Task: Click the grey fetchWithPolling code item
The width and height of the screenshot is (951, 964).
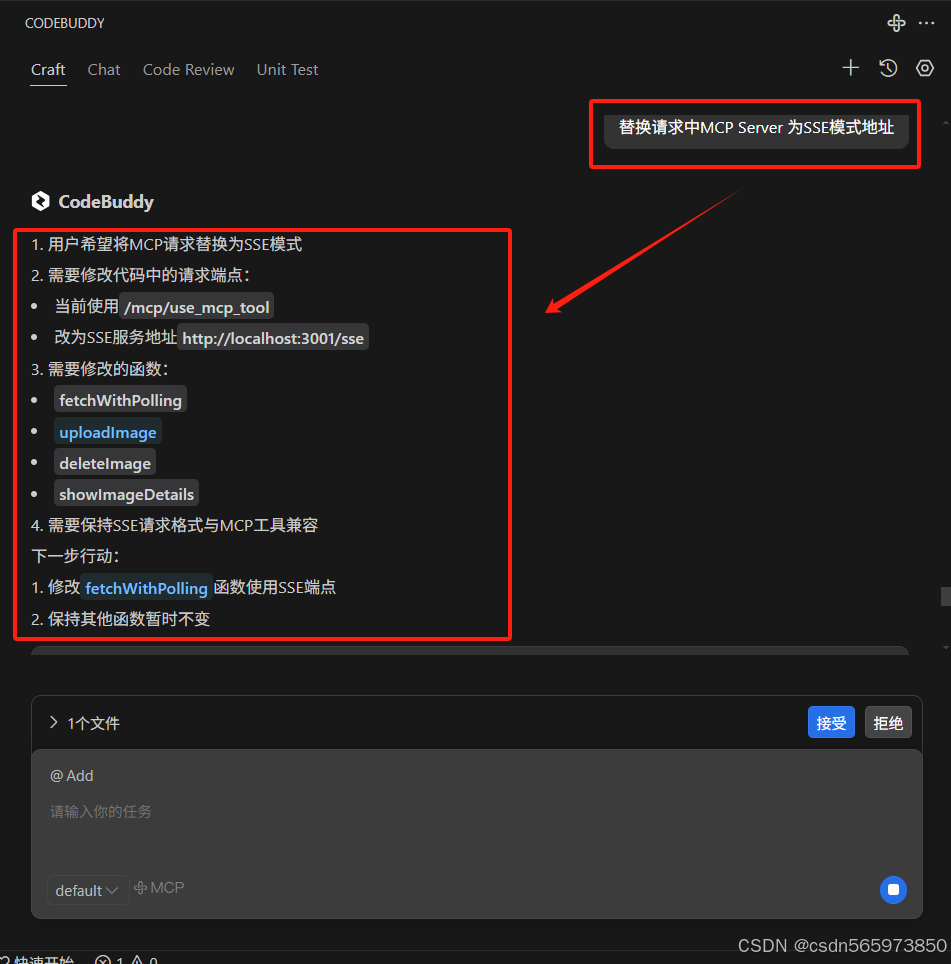Action: (120, 400)
